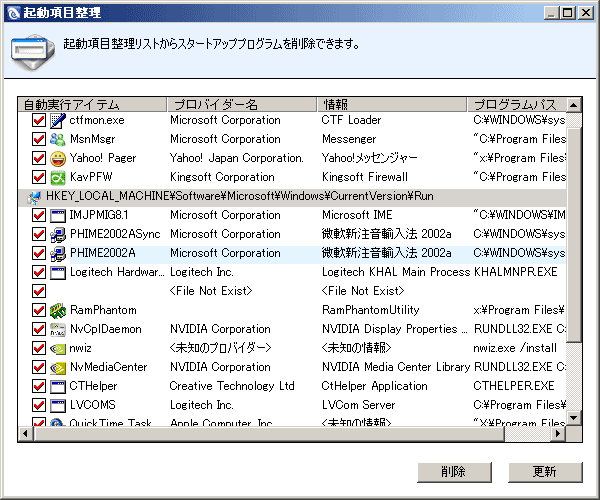Select the HKEY_LOCAL_MACHINE Run group row

[x=293, y=197]
